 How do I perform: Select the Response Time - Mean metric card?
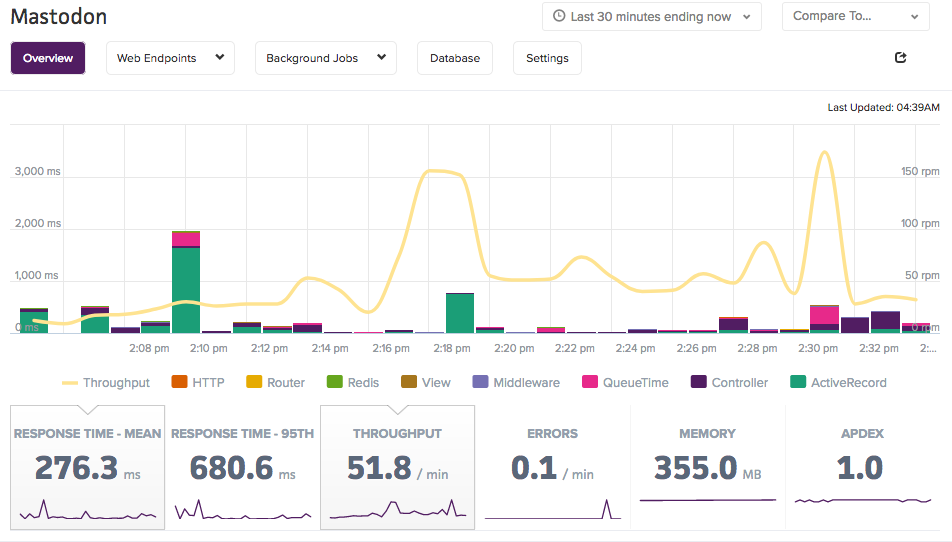(87, 467)
